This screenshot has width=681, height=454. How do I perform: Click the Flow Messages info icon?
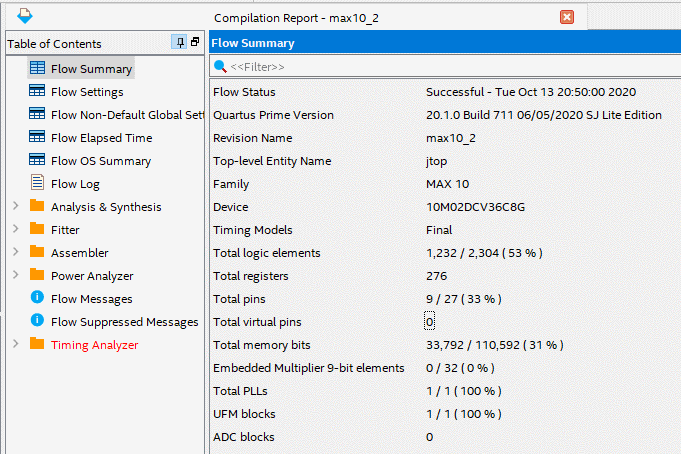click(37, 298)
